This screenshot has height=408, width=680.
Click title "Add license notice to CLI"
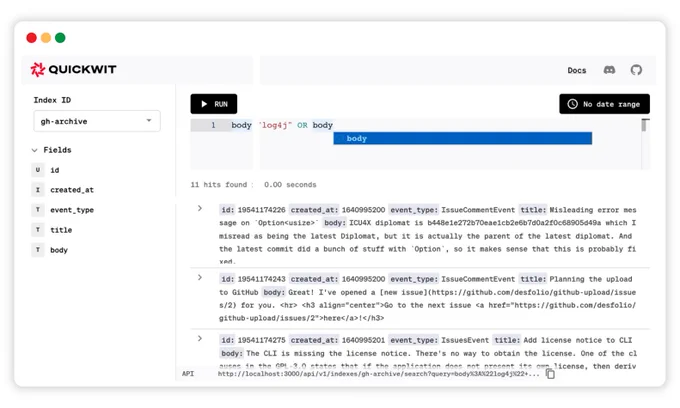point(578,340)
